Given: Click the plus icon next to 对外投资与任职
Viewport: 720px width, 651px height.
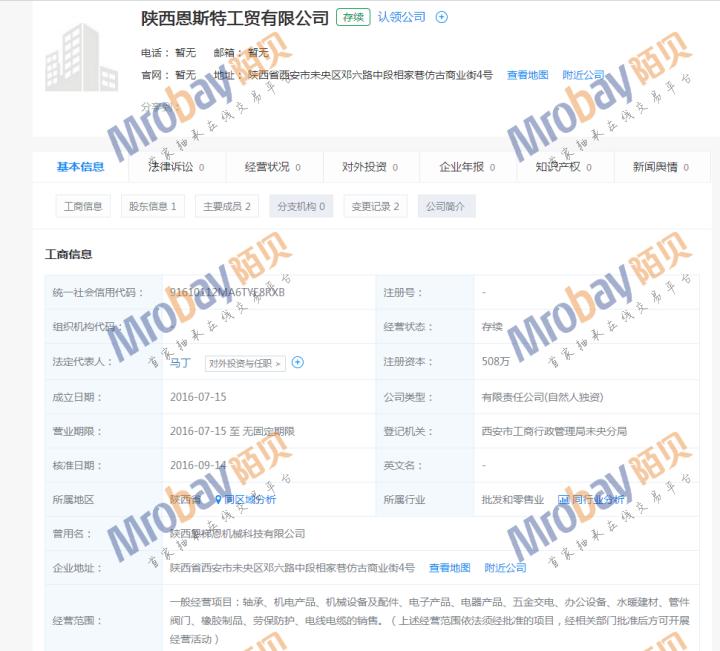Looking at the screenshot, I should tap(297, 362).
